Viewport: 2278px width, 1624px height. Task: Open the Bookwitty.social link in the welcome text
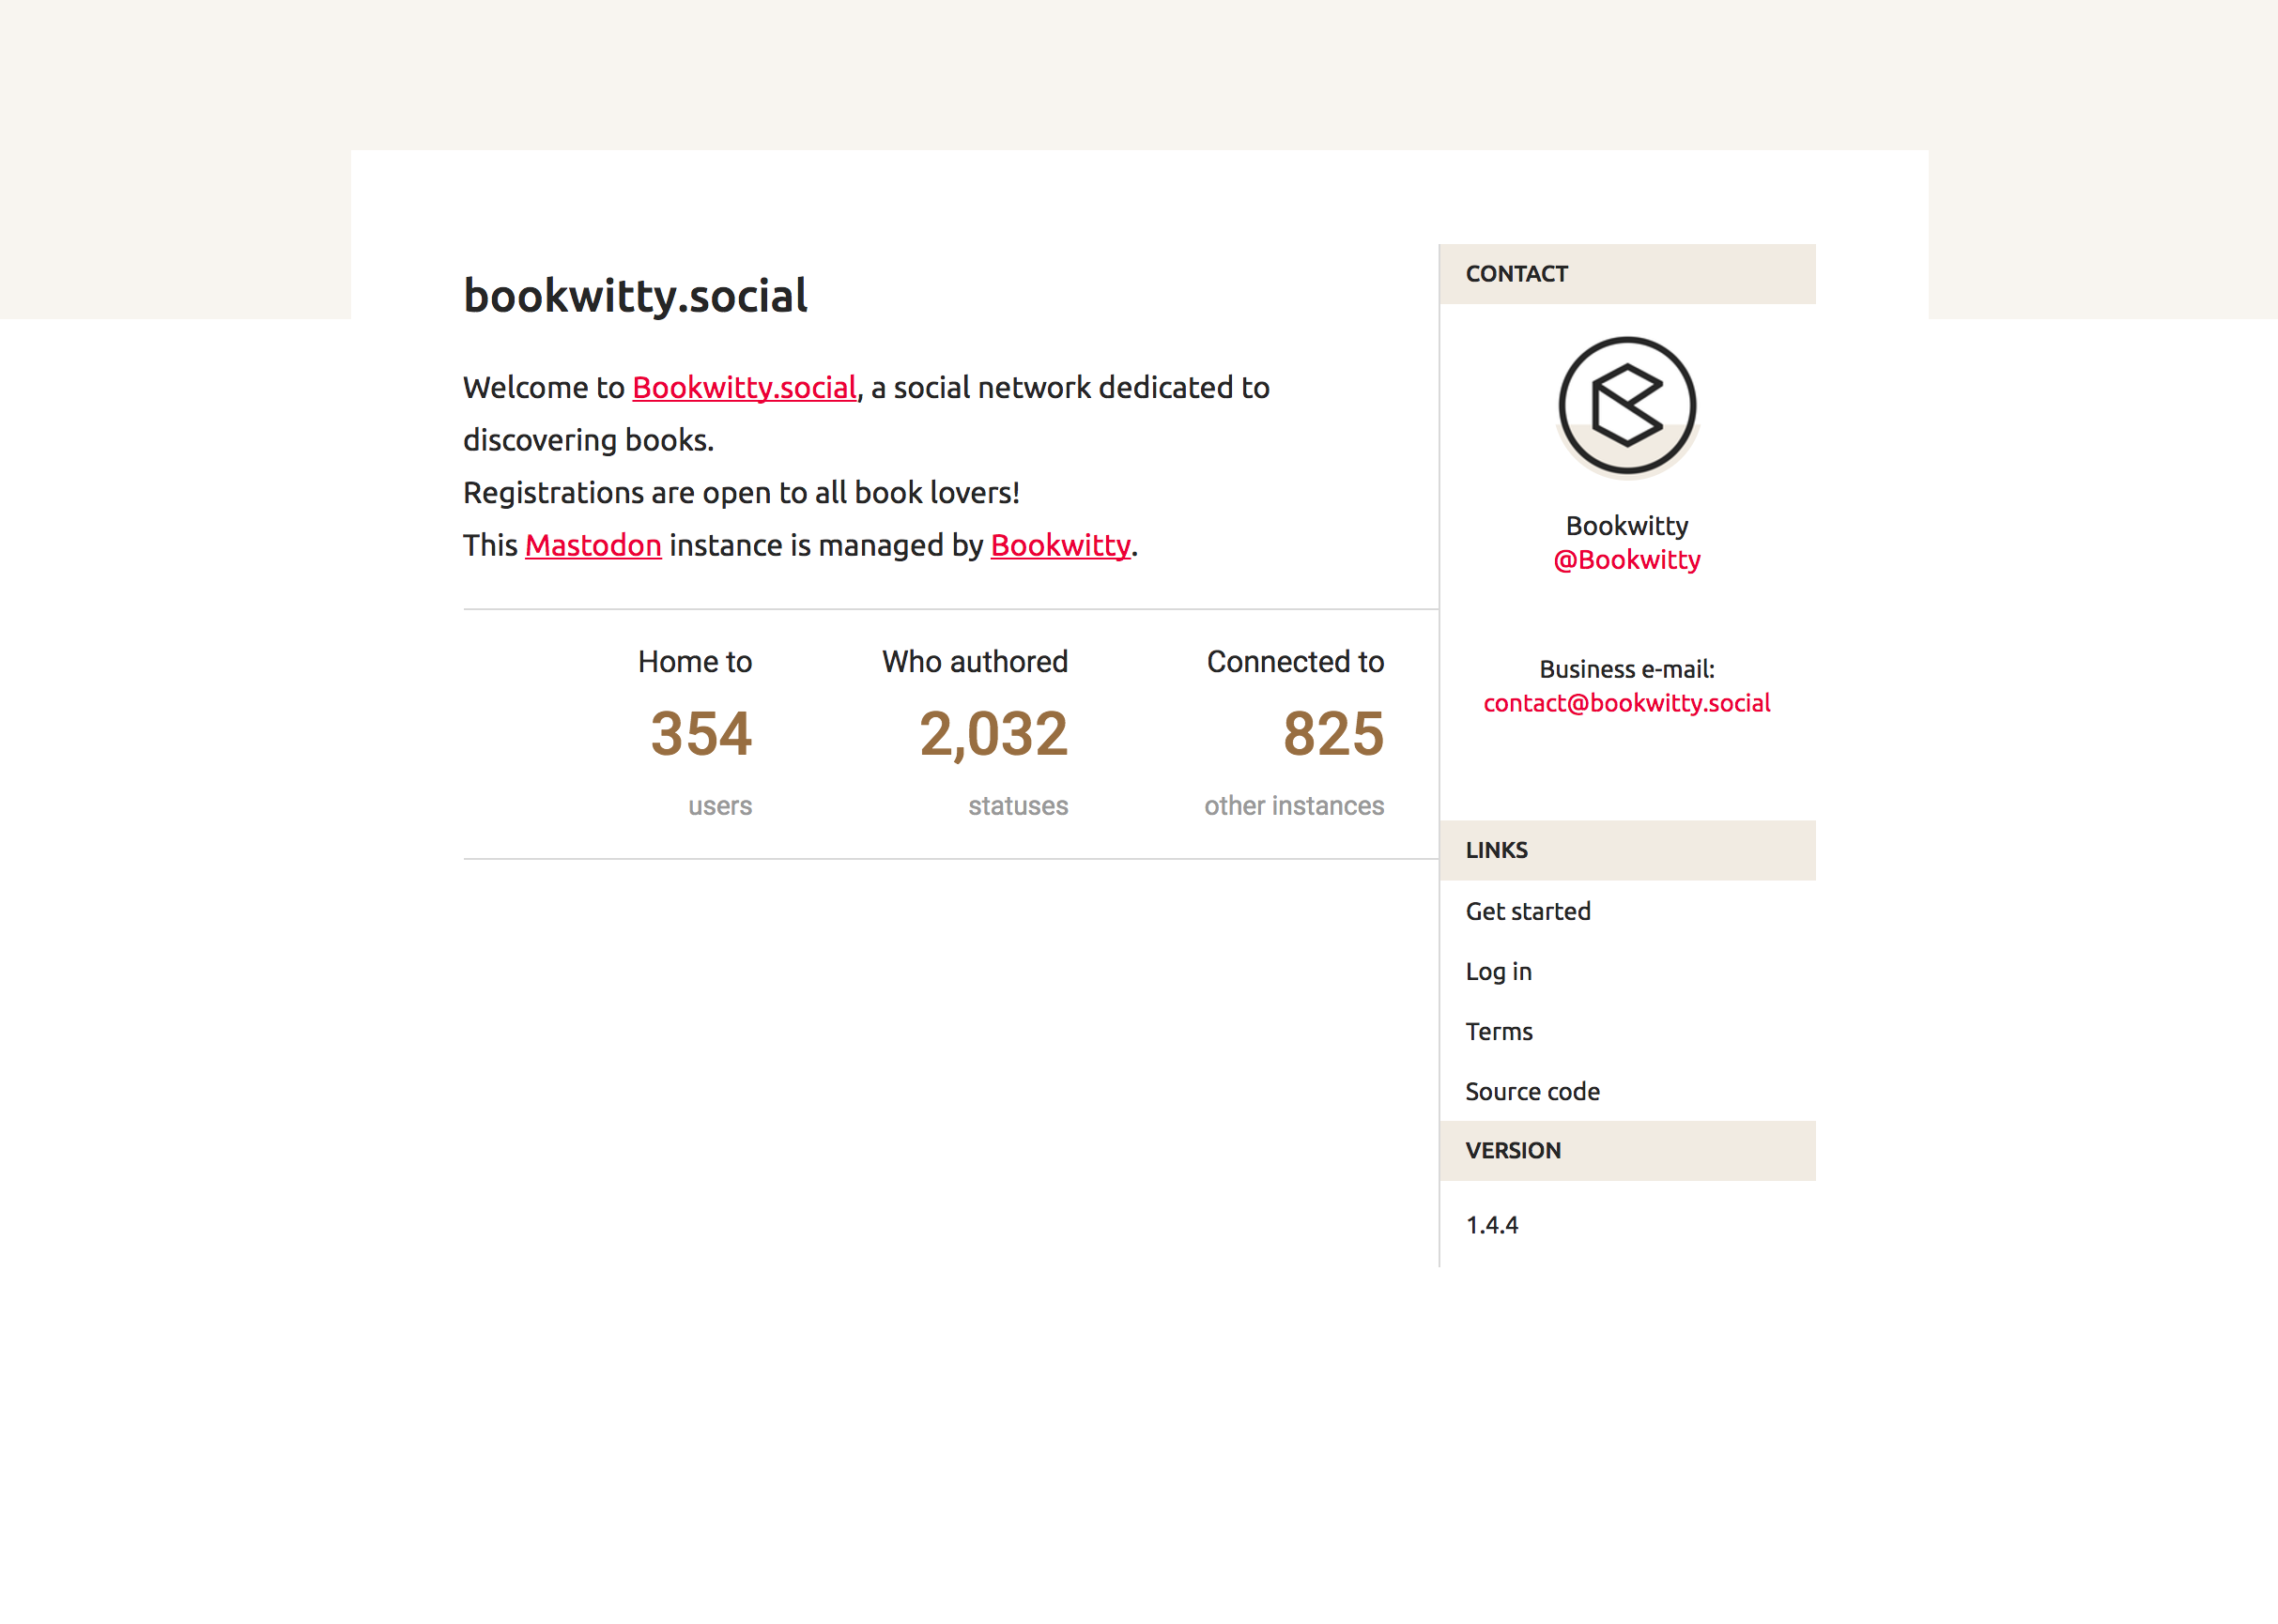click(x=744, y=388)
